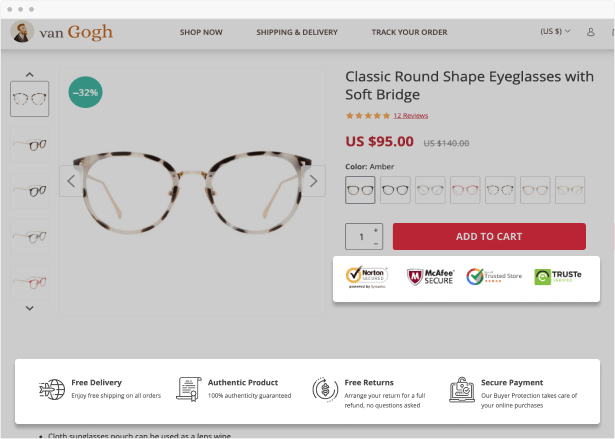
Task: Click the McAfee Secure badge
Action: pyautogui.click(x=430, y=277)
